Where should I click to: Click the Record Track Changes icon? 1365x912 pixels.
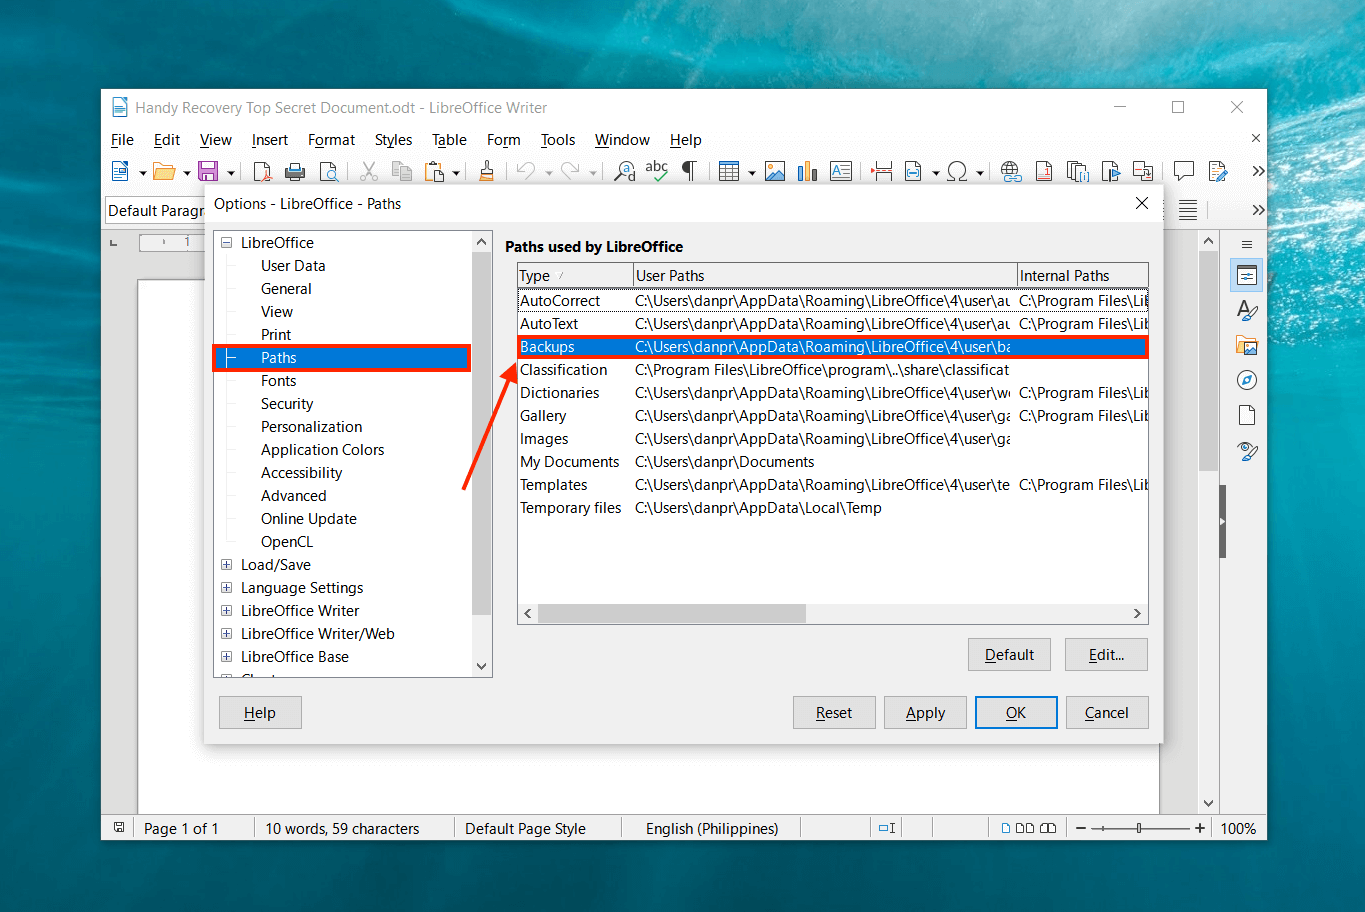1217,171
